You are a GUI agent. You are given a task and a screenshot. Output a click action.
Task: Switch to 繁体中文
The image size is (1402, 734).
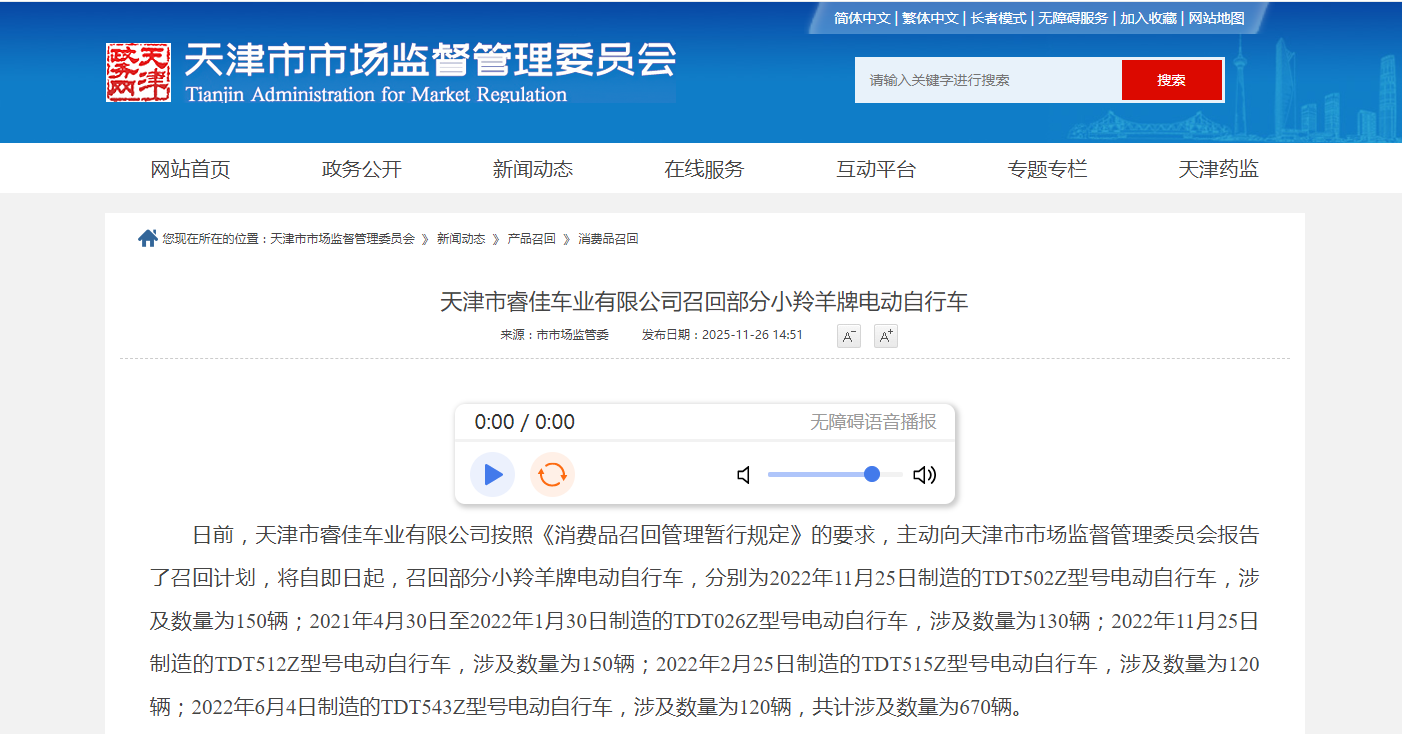[930, 18]
